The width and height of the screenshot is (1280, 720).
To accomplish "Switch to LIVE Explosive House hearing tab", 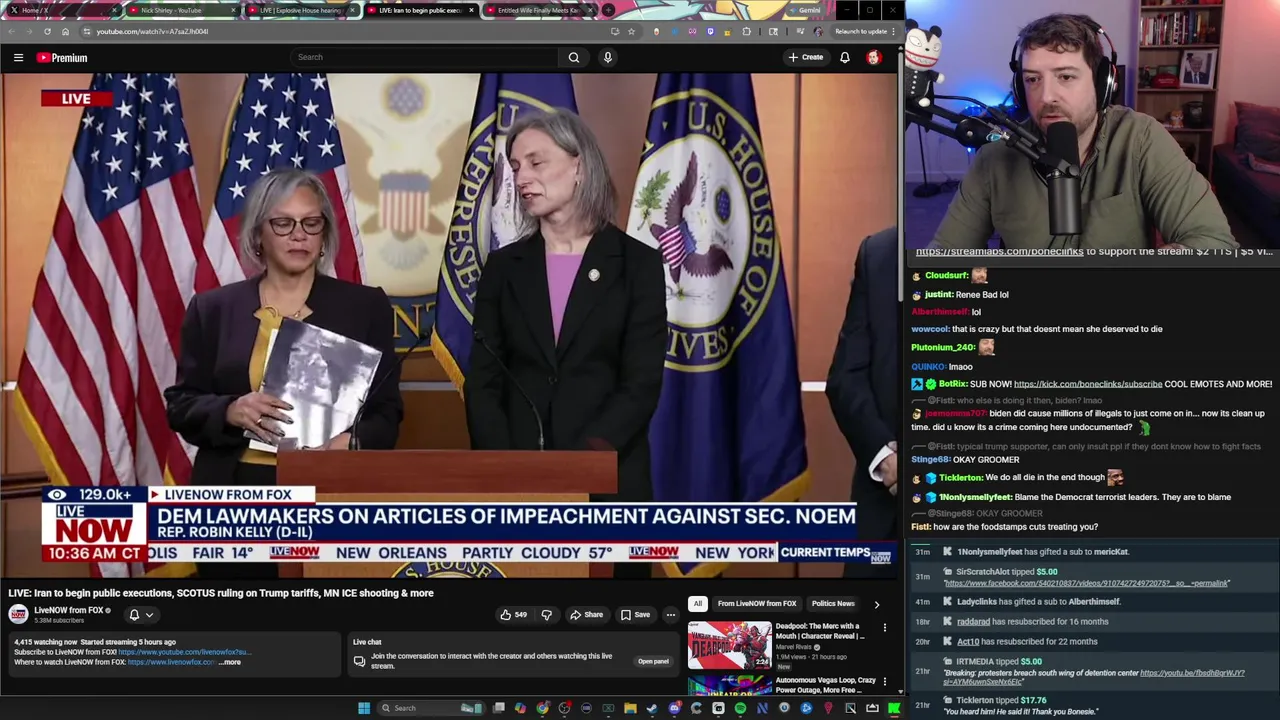I will pos(300,10).
